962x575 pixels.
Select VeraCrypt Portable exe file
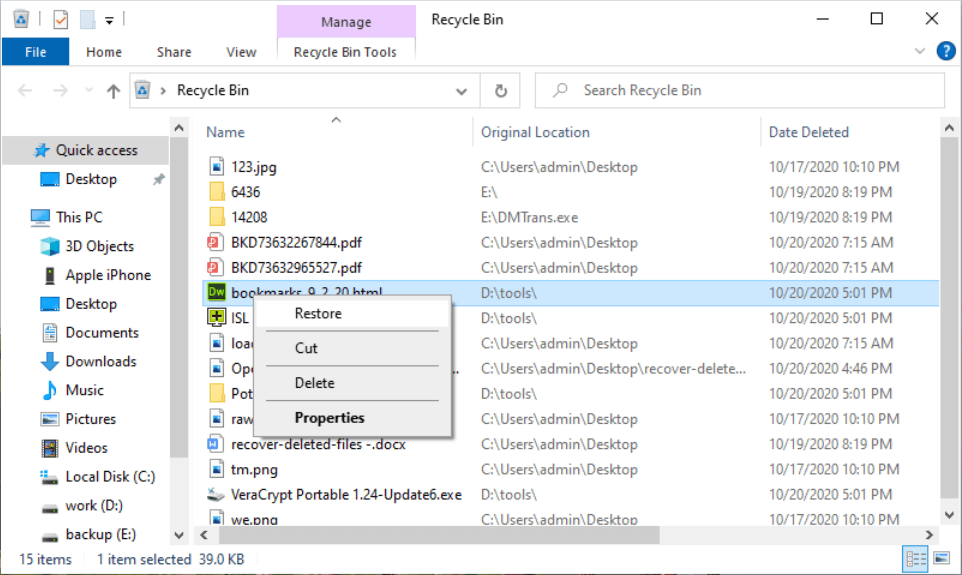click(x=346, y=494)
